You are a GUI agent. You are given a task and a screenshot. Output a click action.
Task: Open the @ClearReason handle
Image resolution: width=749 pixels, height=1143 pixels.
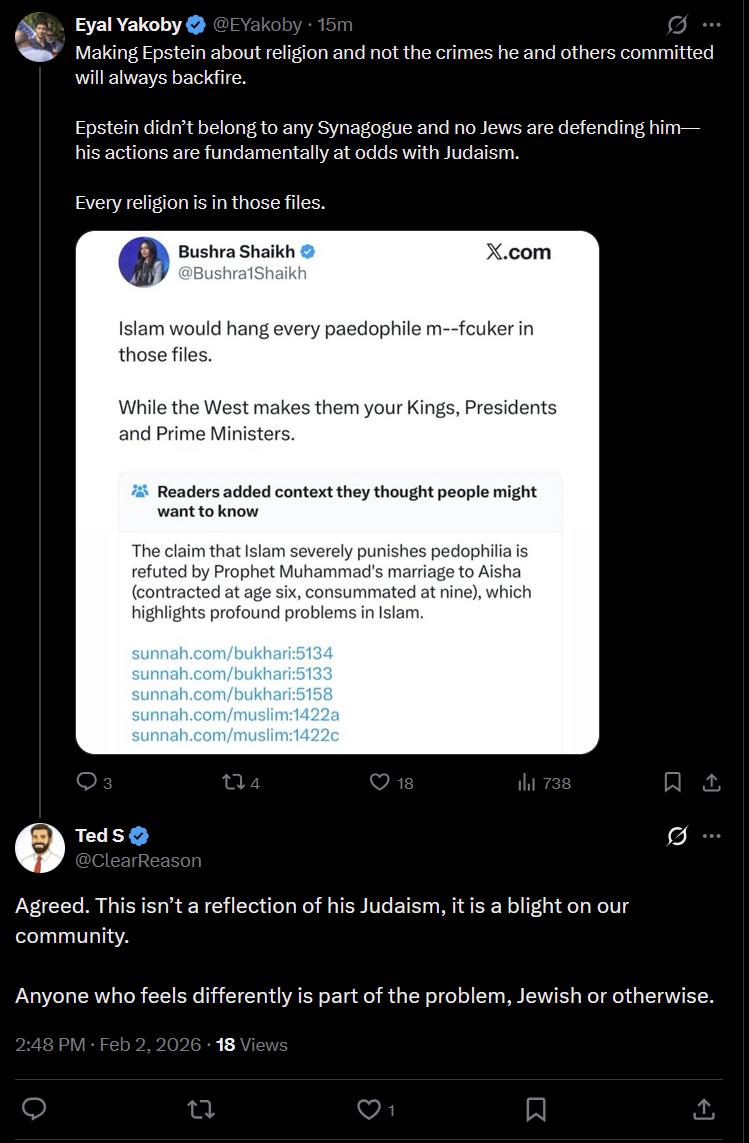tap(138, 860)
